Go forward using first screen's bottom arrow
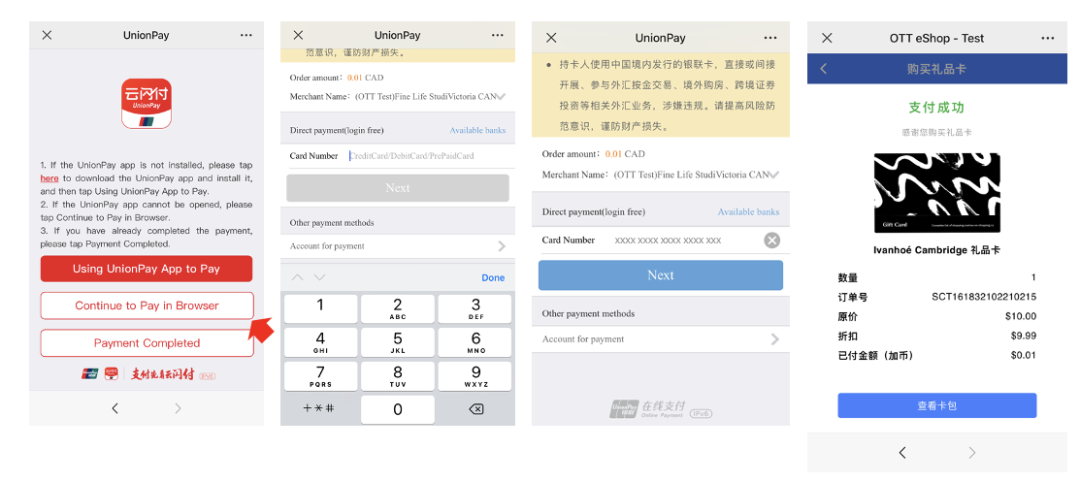 (x=178, y=408)
